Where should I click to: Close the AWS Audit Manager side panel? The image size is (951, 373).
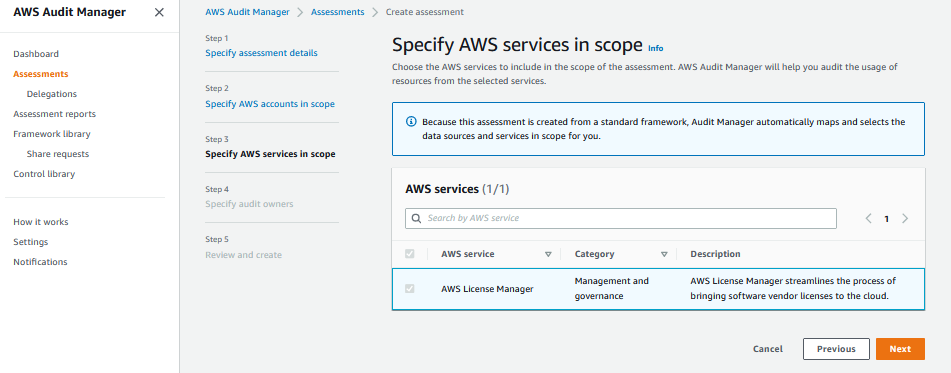[x=159, y=12]
